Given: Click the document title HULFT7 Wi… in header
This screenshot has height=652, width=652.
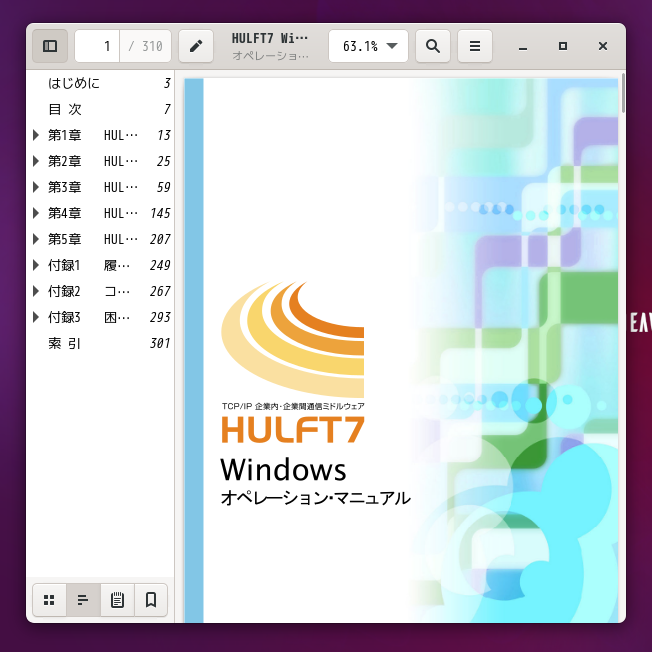Looking at the screenshot, I should pyautogui.click(x=270, y=38).
